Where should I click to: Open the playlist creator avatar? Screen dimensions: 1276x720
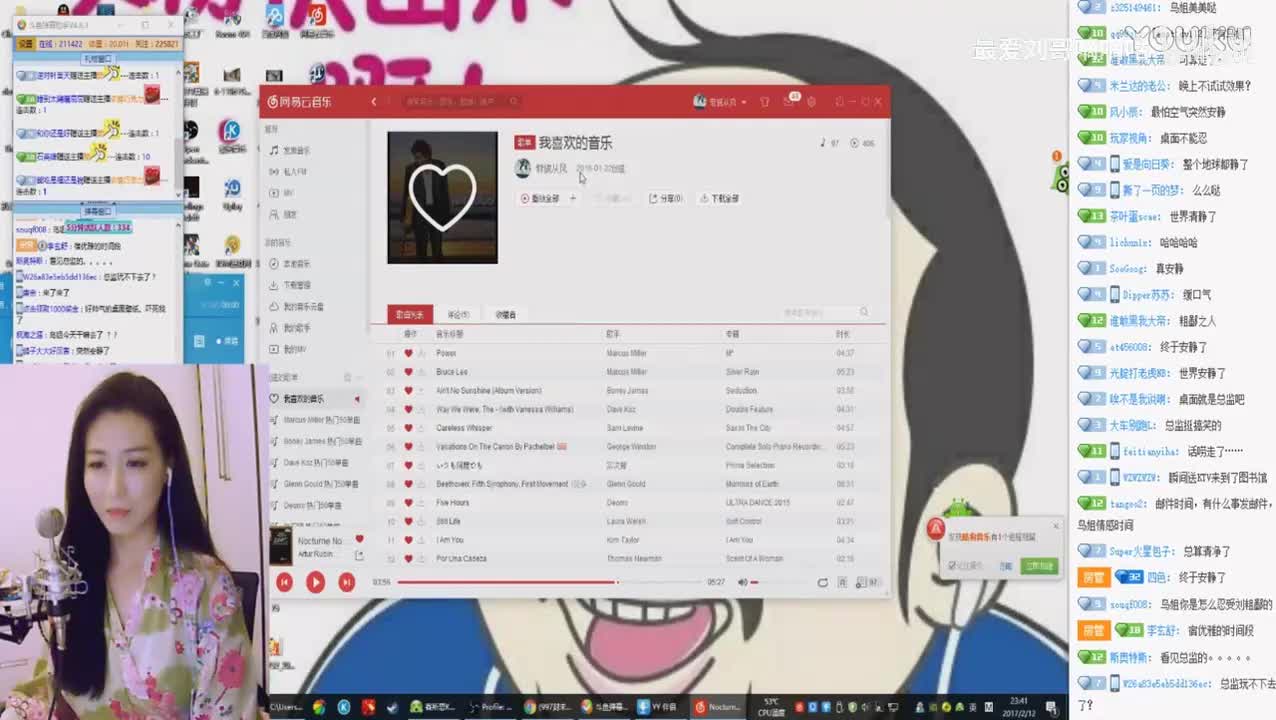[522, 168]
